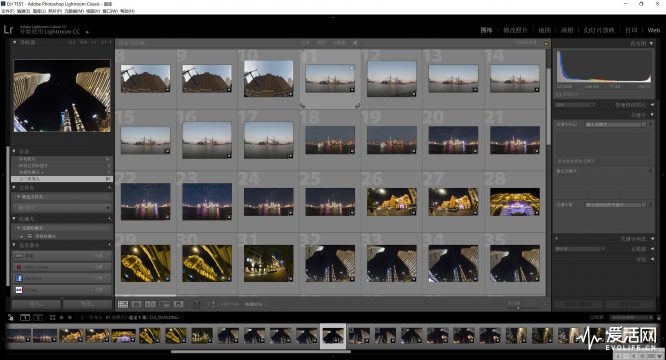Open the Map module
The height and width of the screenshot is (360, 666).
[x=545, y=30]
